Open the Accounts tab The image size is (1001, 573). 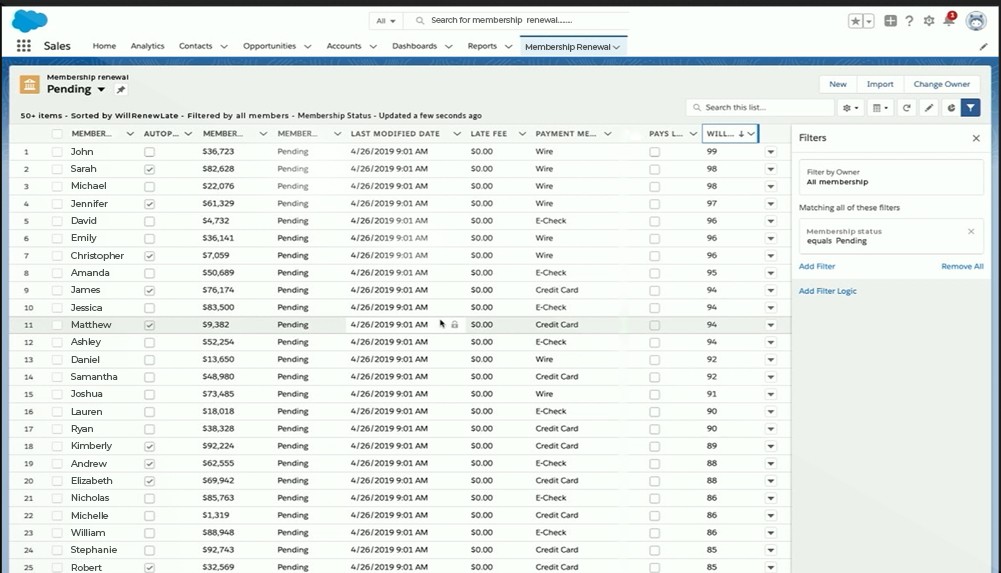coord(343,46)
